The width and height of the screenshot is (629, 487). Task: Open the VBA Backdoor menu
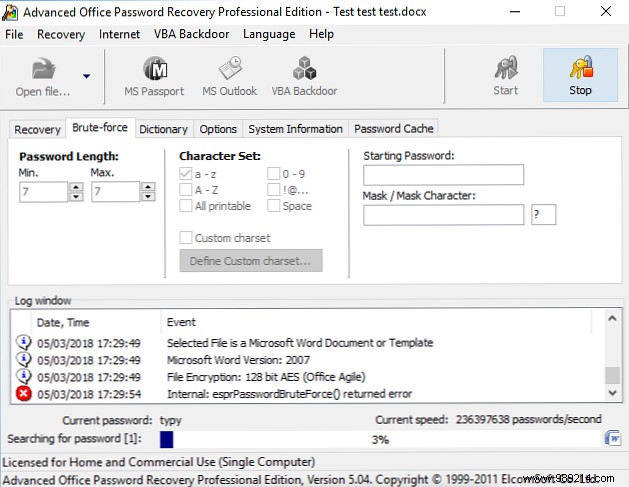(x=192, y=34)
